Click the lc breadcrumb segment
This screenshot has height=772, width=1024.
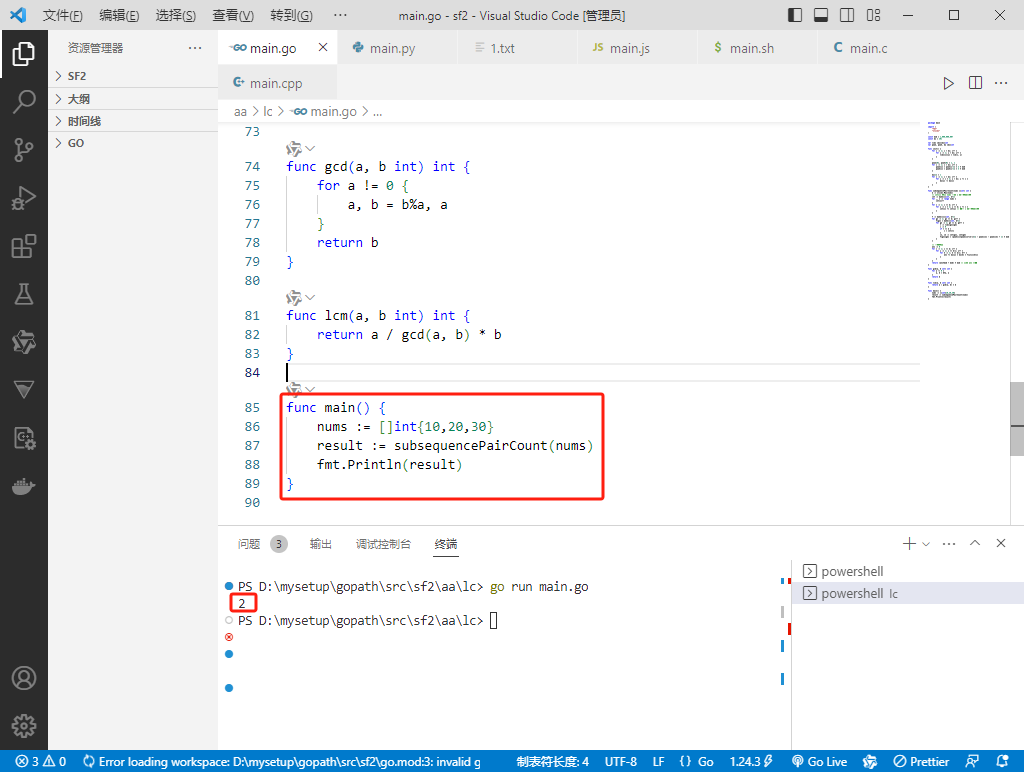click(268, 112)
